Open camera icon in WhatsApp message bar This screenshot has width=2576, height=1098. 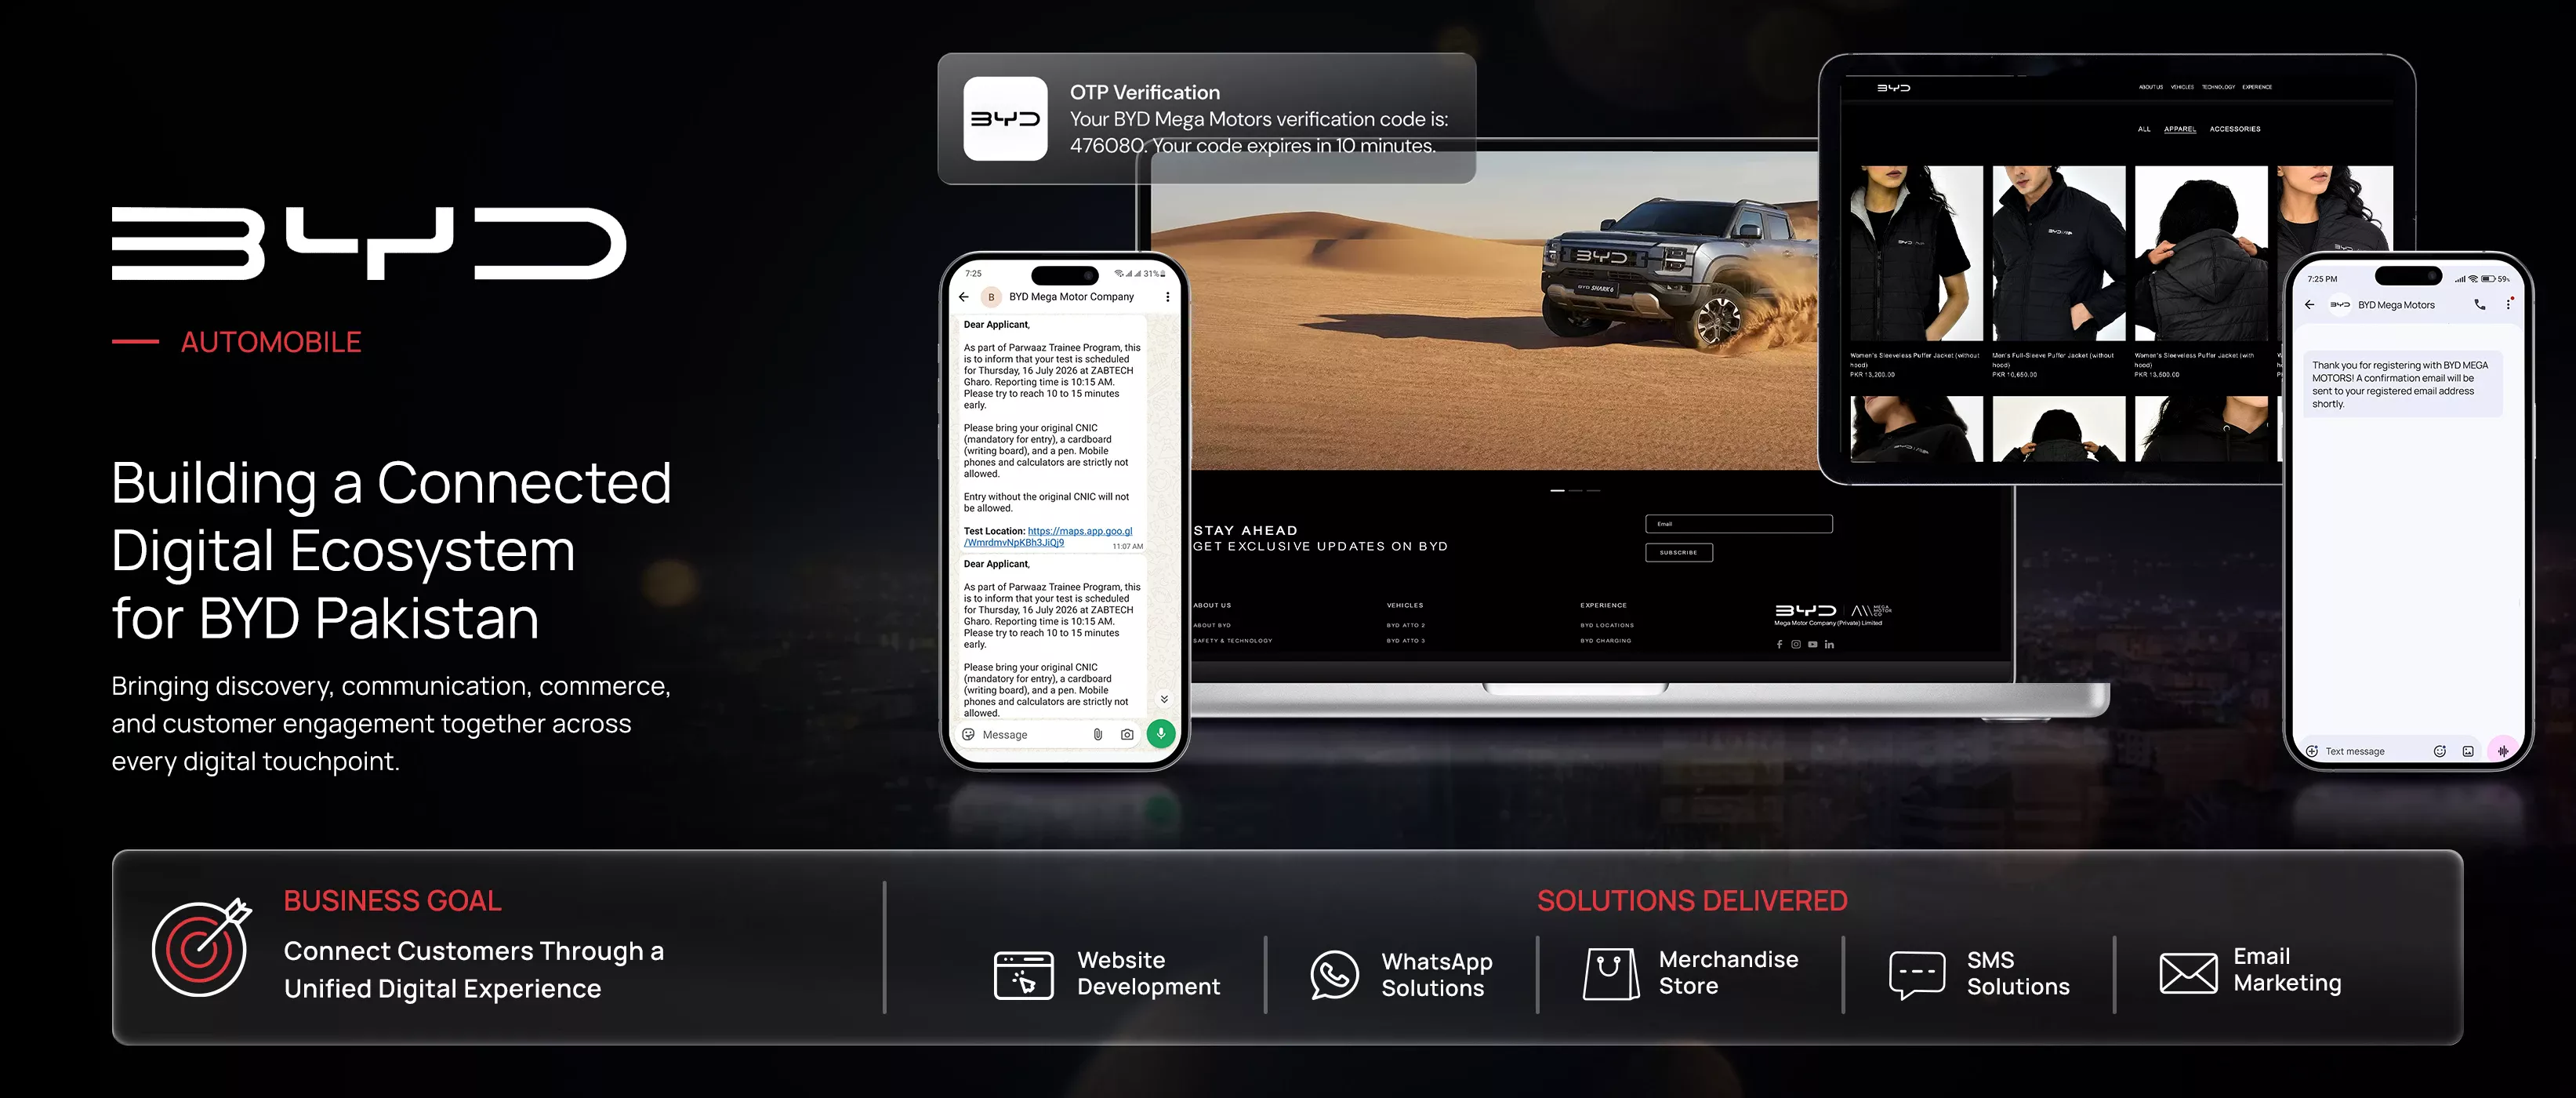pyautogui.click(x=1127, y=734)
